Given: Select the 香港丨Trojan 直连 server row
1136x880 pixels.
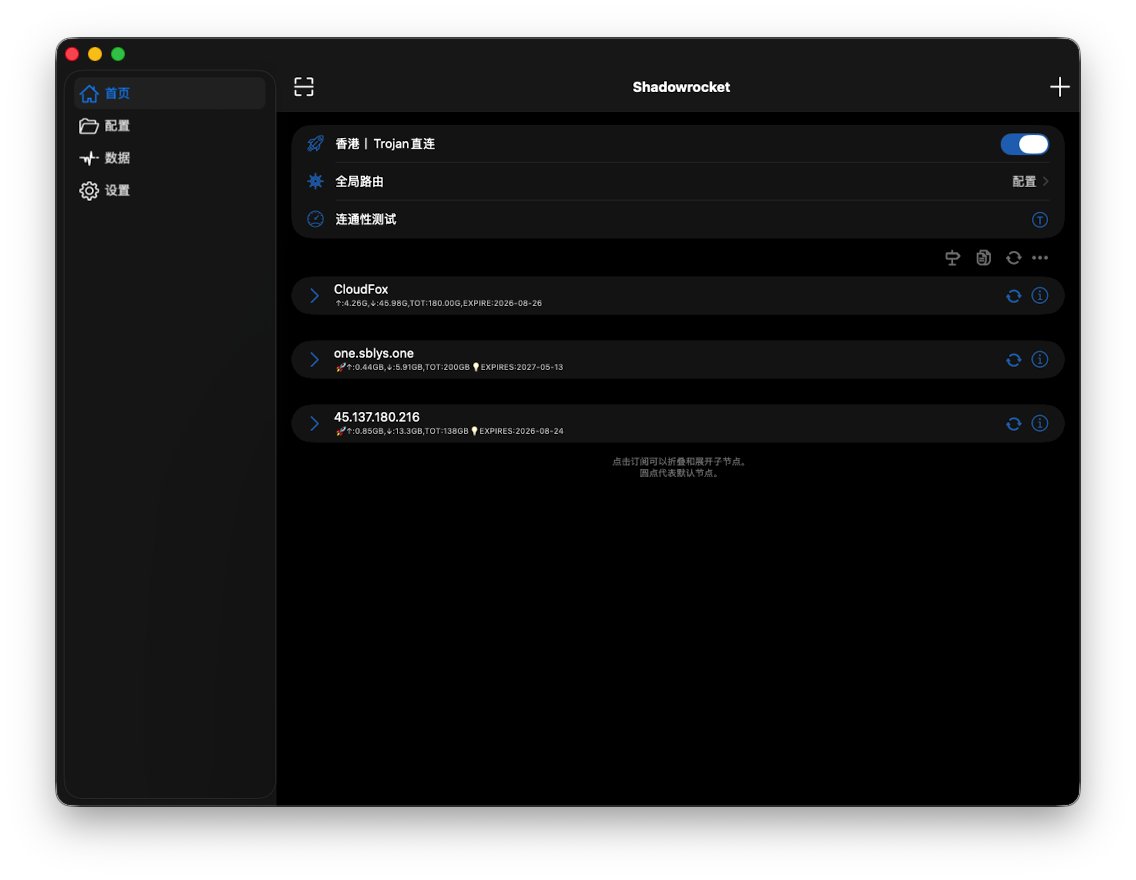Looking at the screenshot, I should coord(677,143).
